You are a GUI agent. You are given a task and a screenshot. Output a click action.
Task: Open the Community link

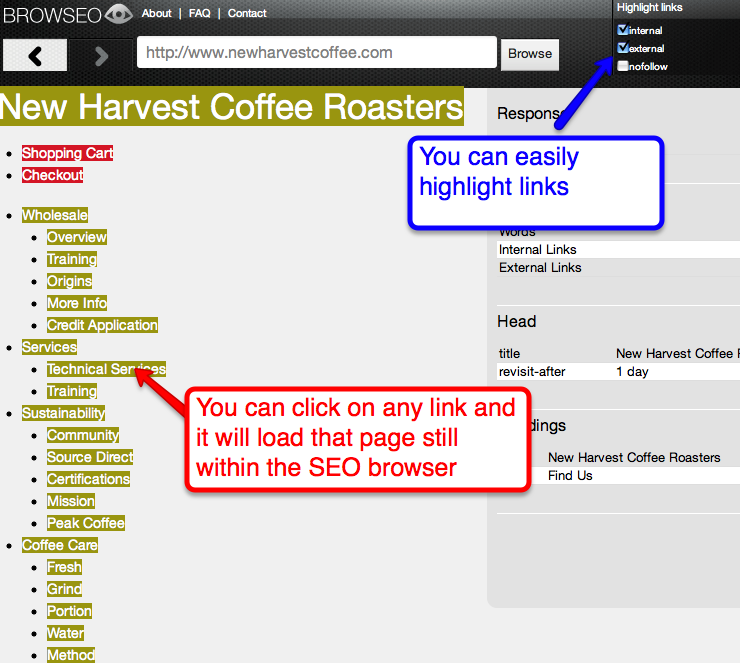click(83, 435)
